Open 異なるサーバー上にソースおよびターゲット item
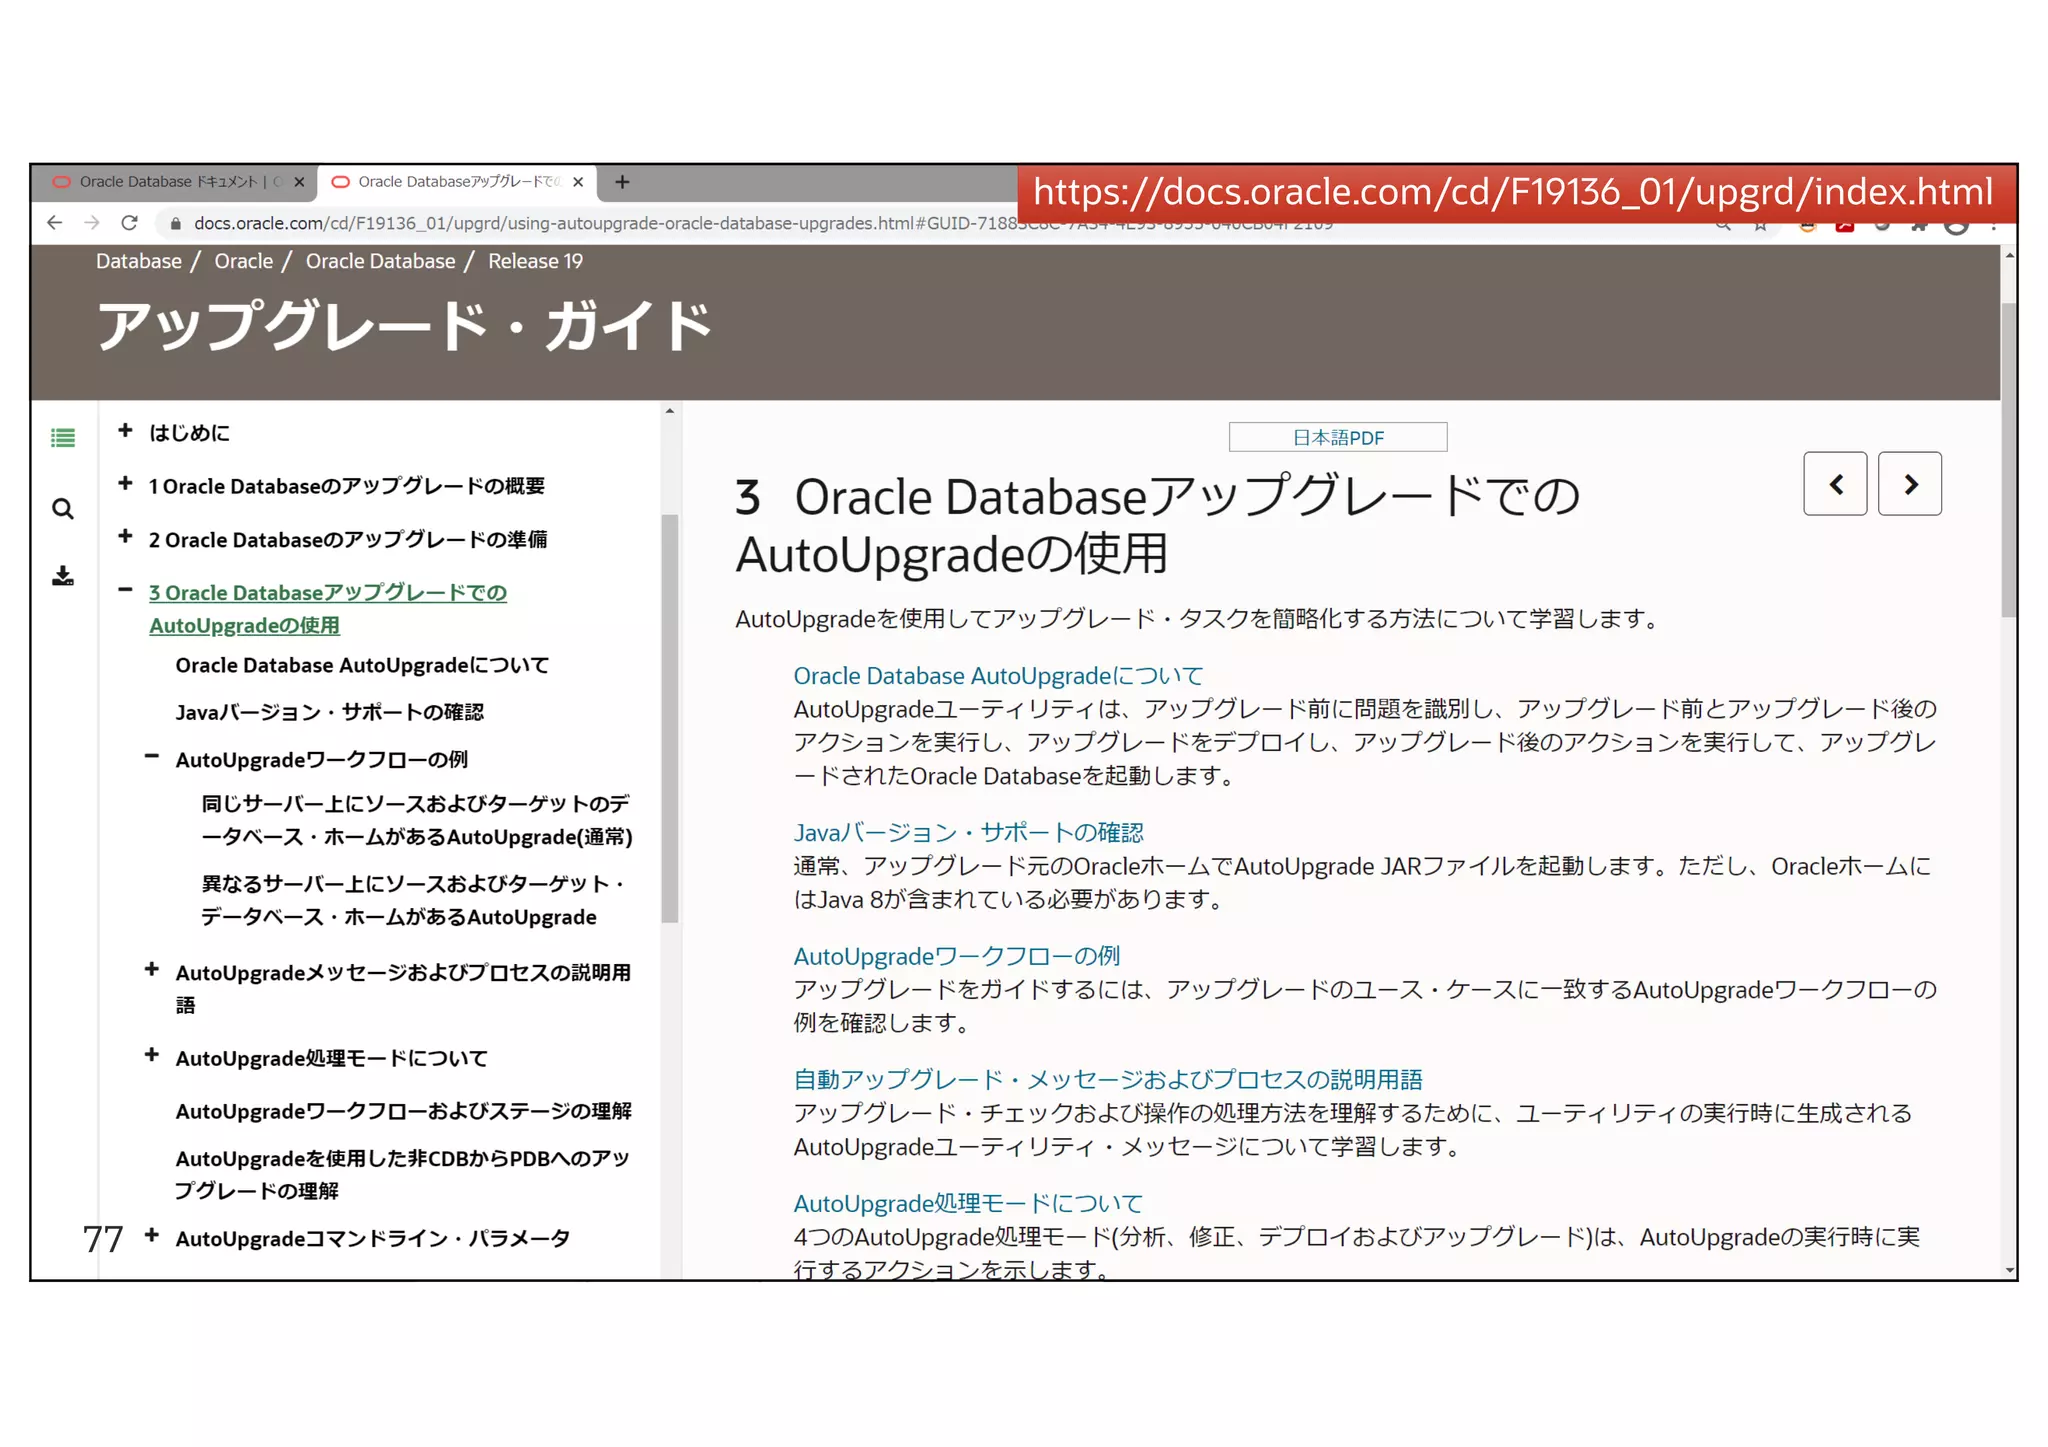Image resolution: width=2048 pixels, height=1447 pixels. coord(413,900)
